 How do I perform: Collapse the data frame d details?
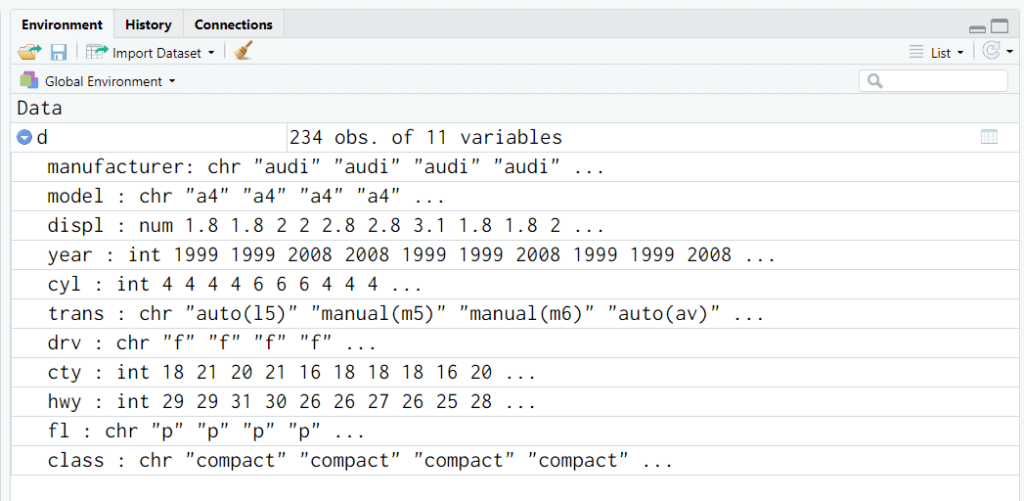coord(24,138)
